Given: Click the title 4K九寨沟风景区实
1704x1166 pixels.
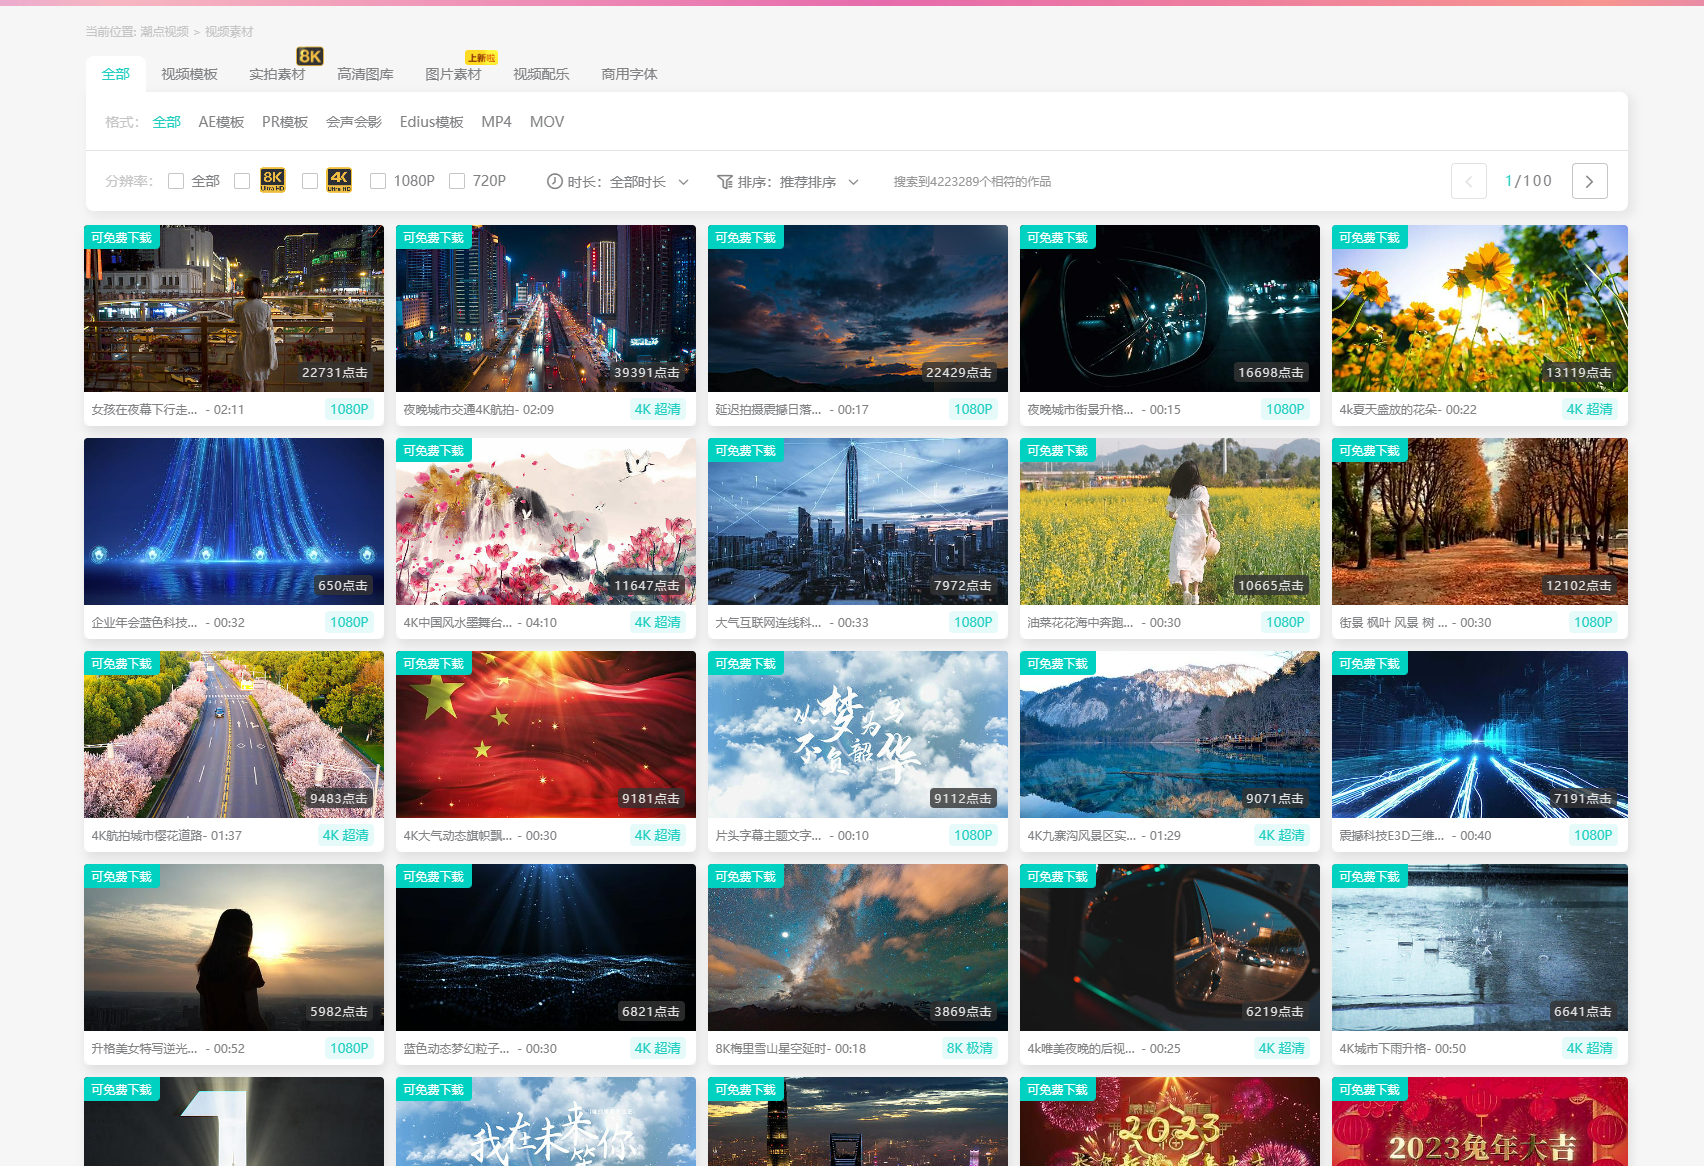Looking at the screenshot, I should pyautogui.click(x=1081, y=835).
